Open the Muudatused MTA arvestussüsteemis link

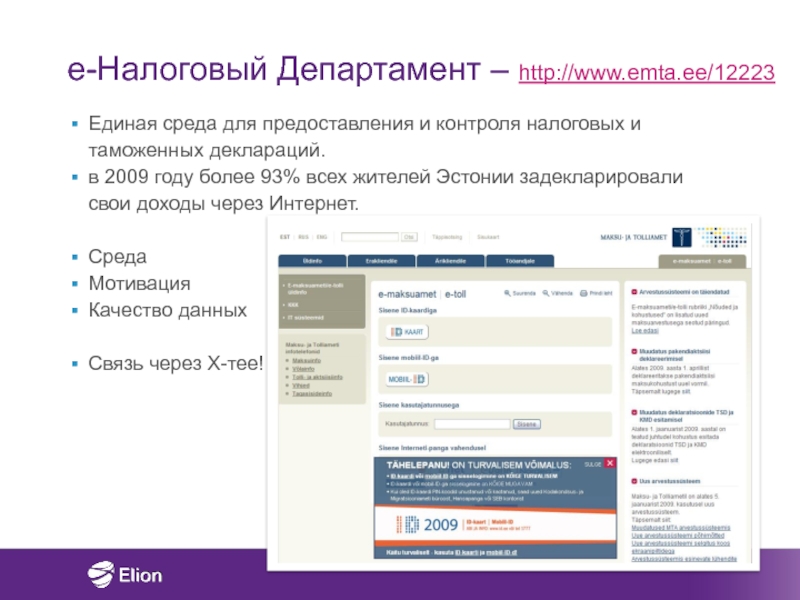681,528
